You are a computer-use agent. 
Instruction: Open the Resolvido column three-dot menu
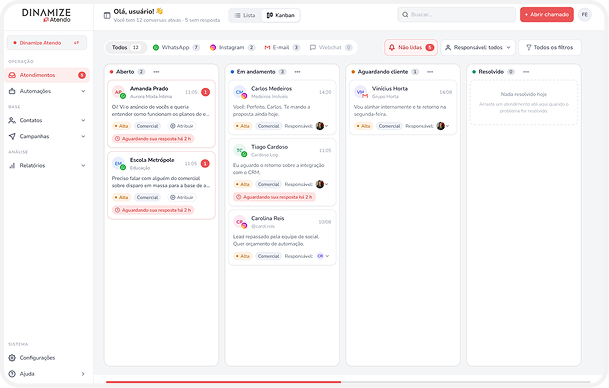point(526,72)
